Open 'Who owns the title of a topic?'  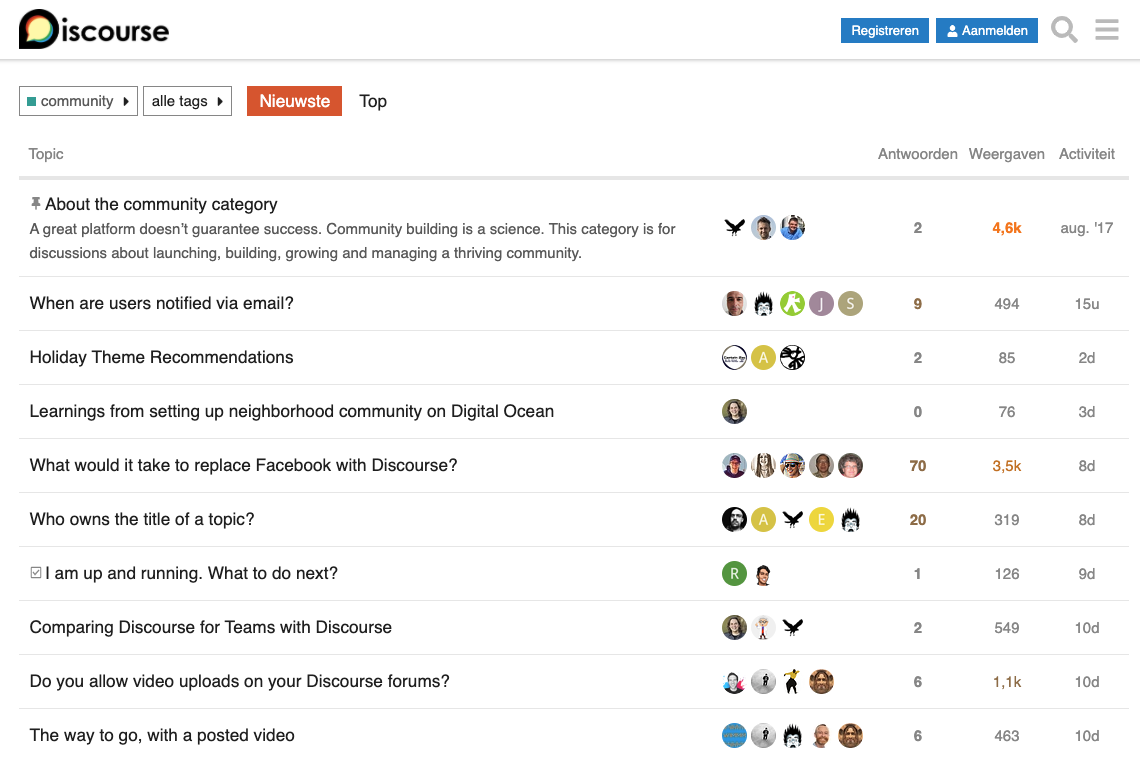tap(142, 519)
